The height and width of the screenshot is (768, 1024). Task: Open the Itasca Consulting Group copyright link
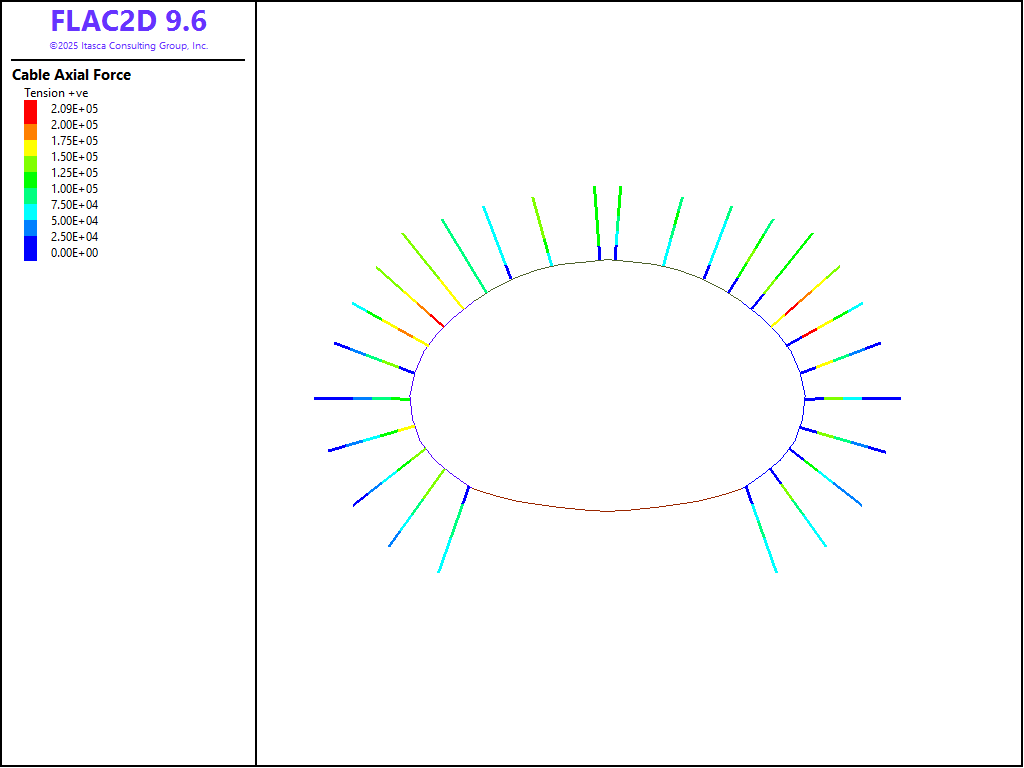pyautogui.click(x=129, y=46)
